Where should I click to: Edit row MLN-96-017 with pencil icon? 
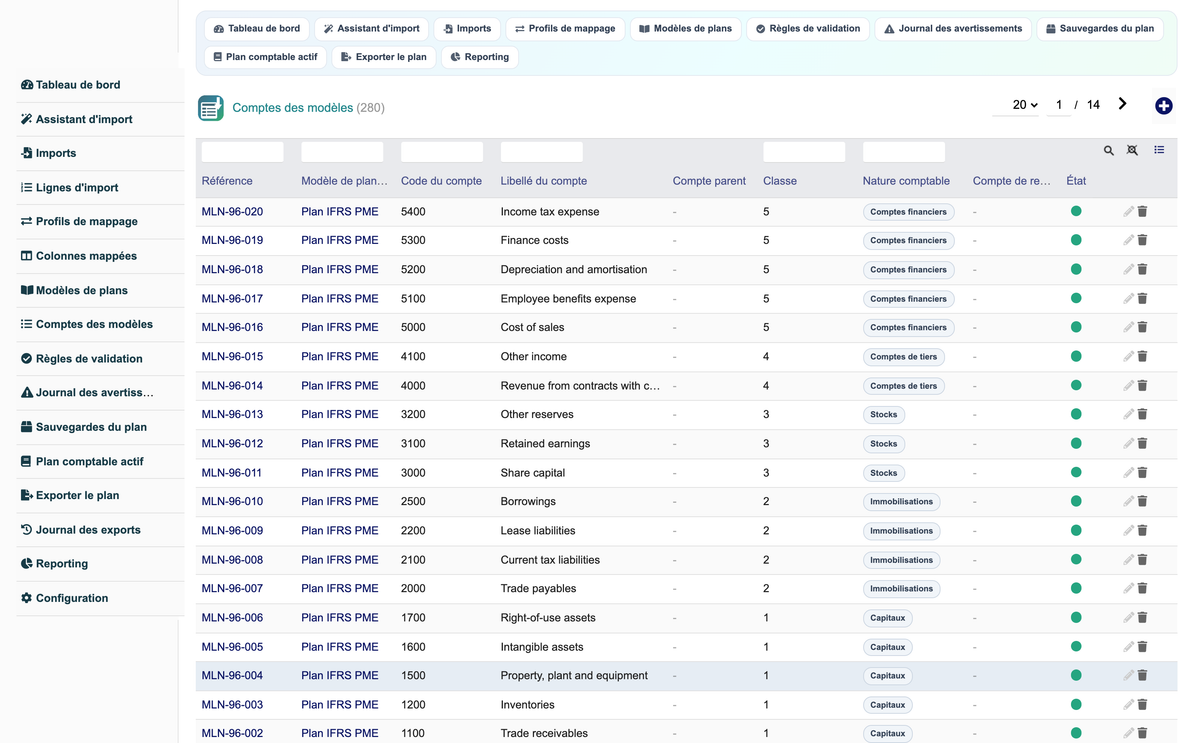click(1128, 299)
